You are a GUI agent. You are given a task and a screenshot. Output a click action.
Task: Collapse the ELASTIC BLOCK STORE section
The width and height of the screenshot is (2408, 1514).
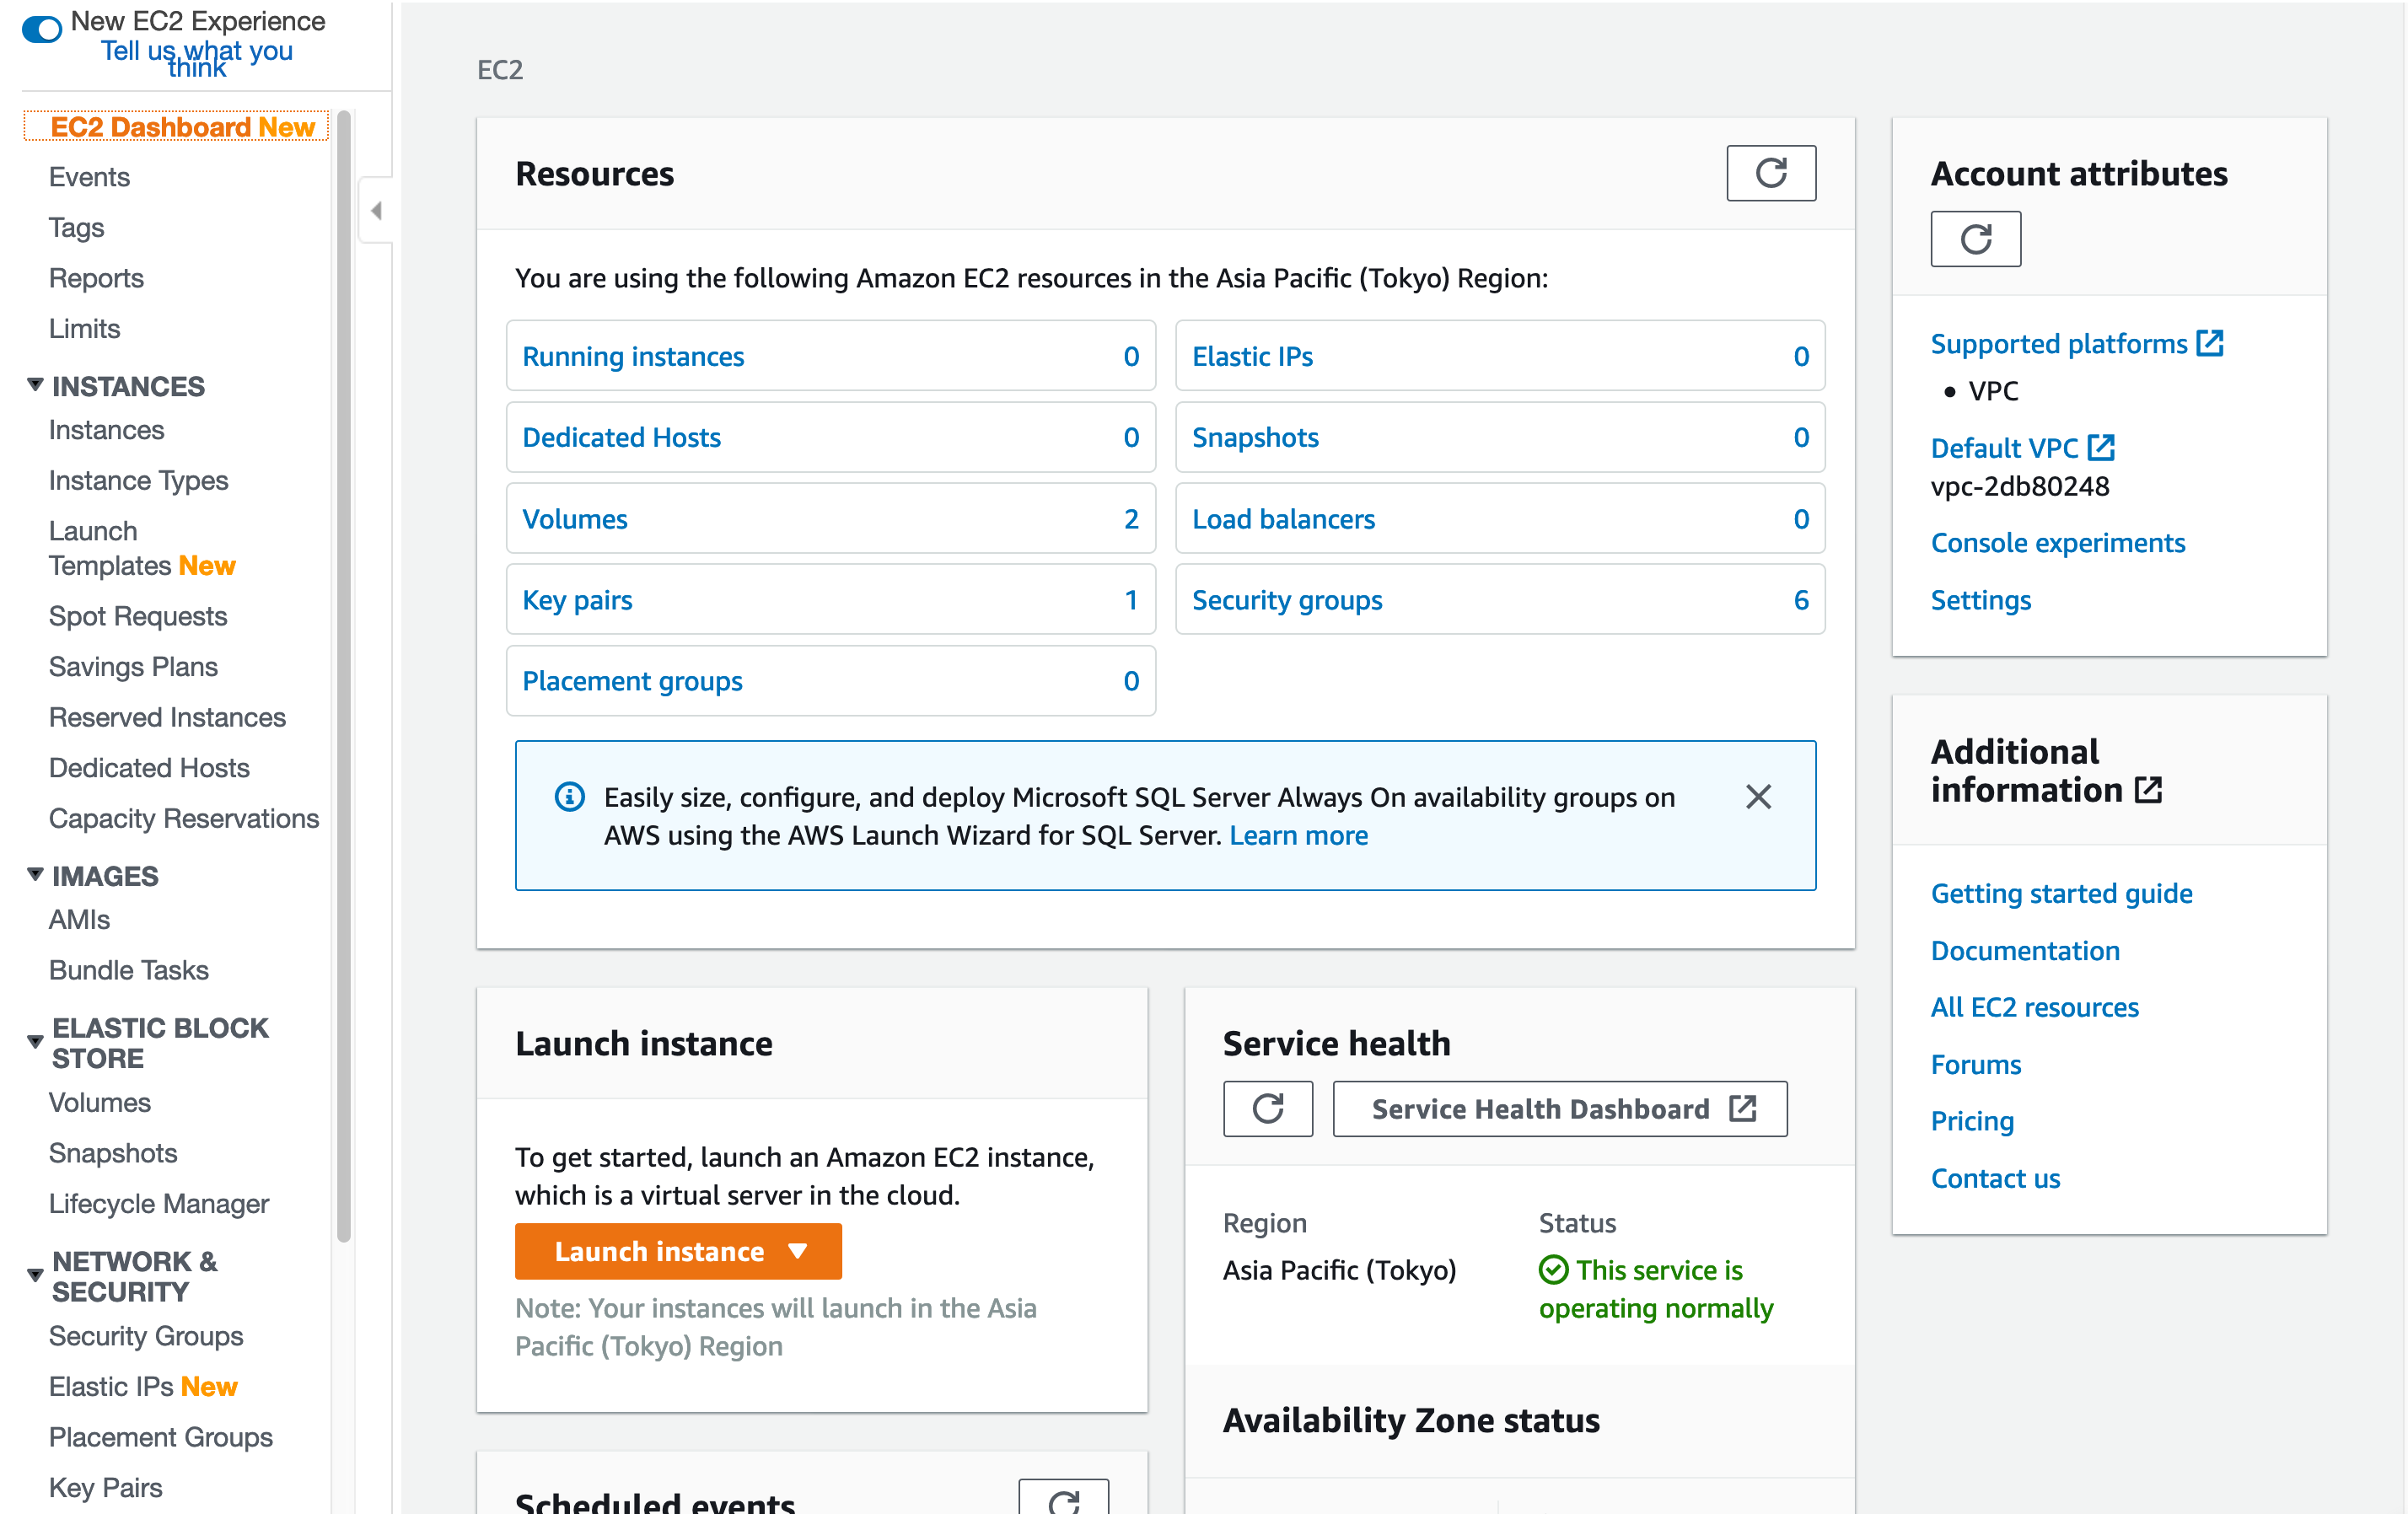(35, 1042)
